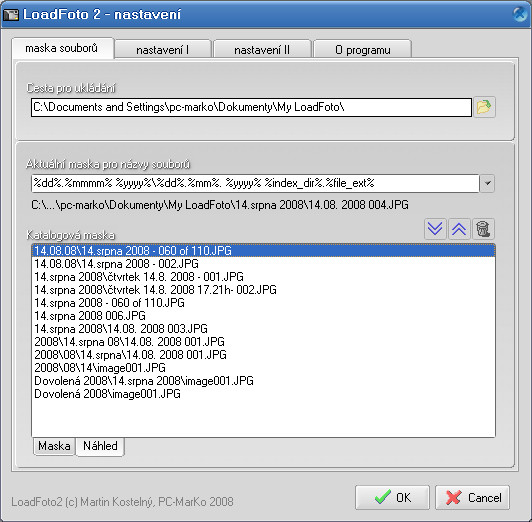Switch list to the 'Maska' bottom tab
Image resolution: width=532 pixels, height=522 pixels.
point(54,446)
